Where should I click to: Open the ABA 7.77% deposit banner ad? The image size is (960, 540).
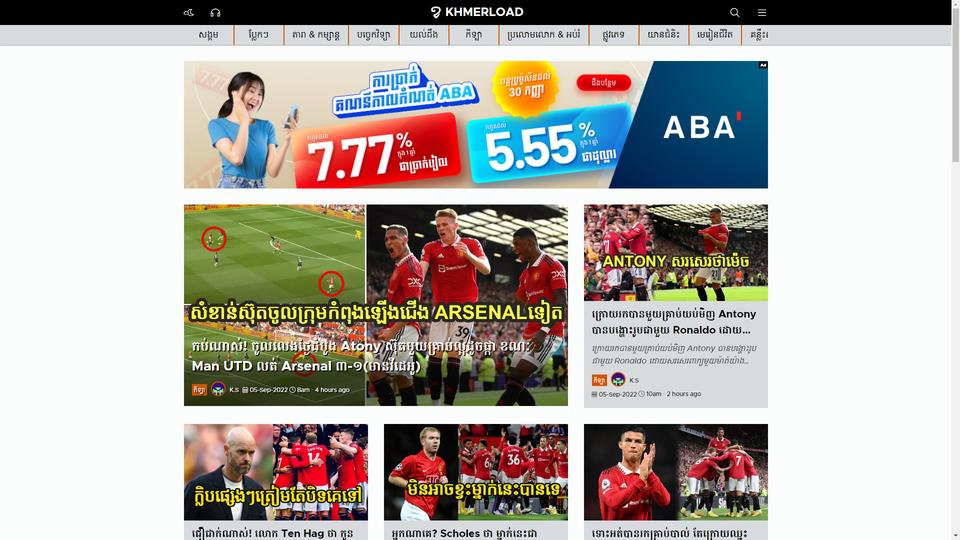point(476,124)
